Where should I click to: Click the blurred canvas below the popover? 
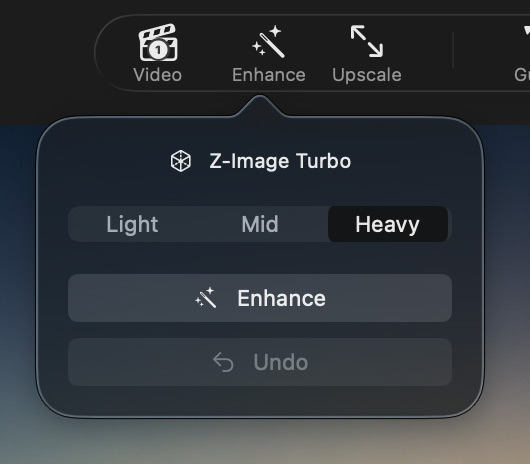[x=264, y=443]
